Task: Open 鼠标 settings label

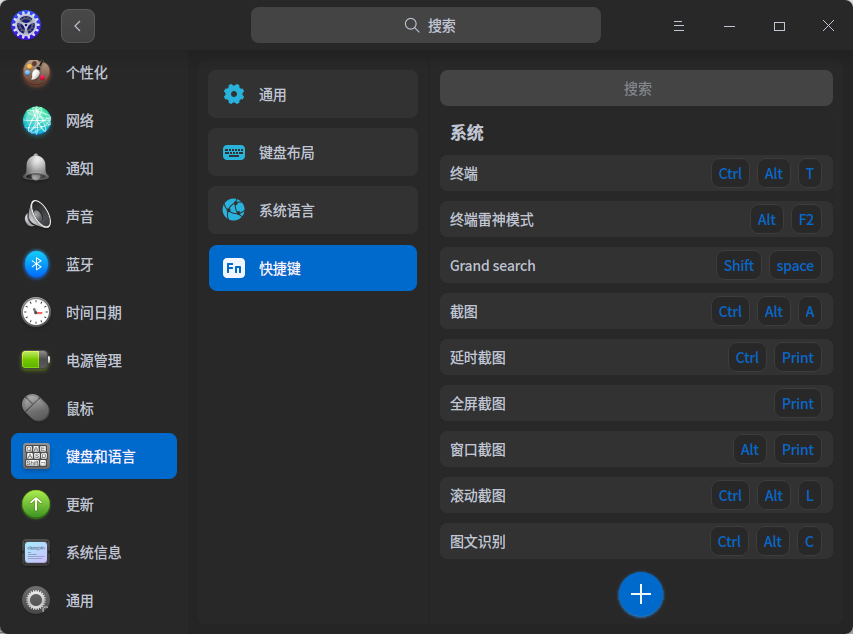Action: pos(80,409)
